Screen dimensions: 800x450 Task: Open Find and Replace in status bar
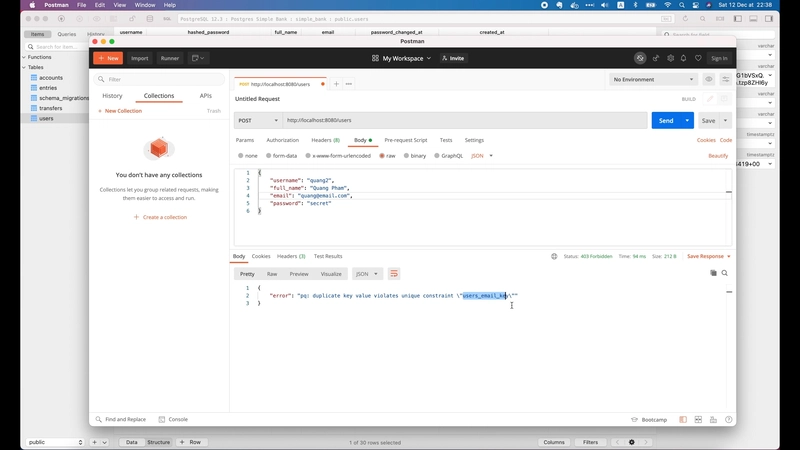click(x=121, y=419)
